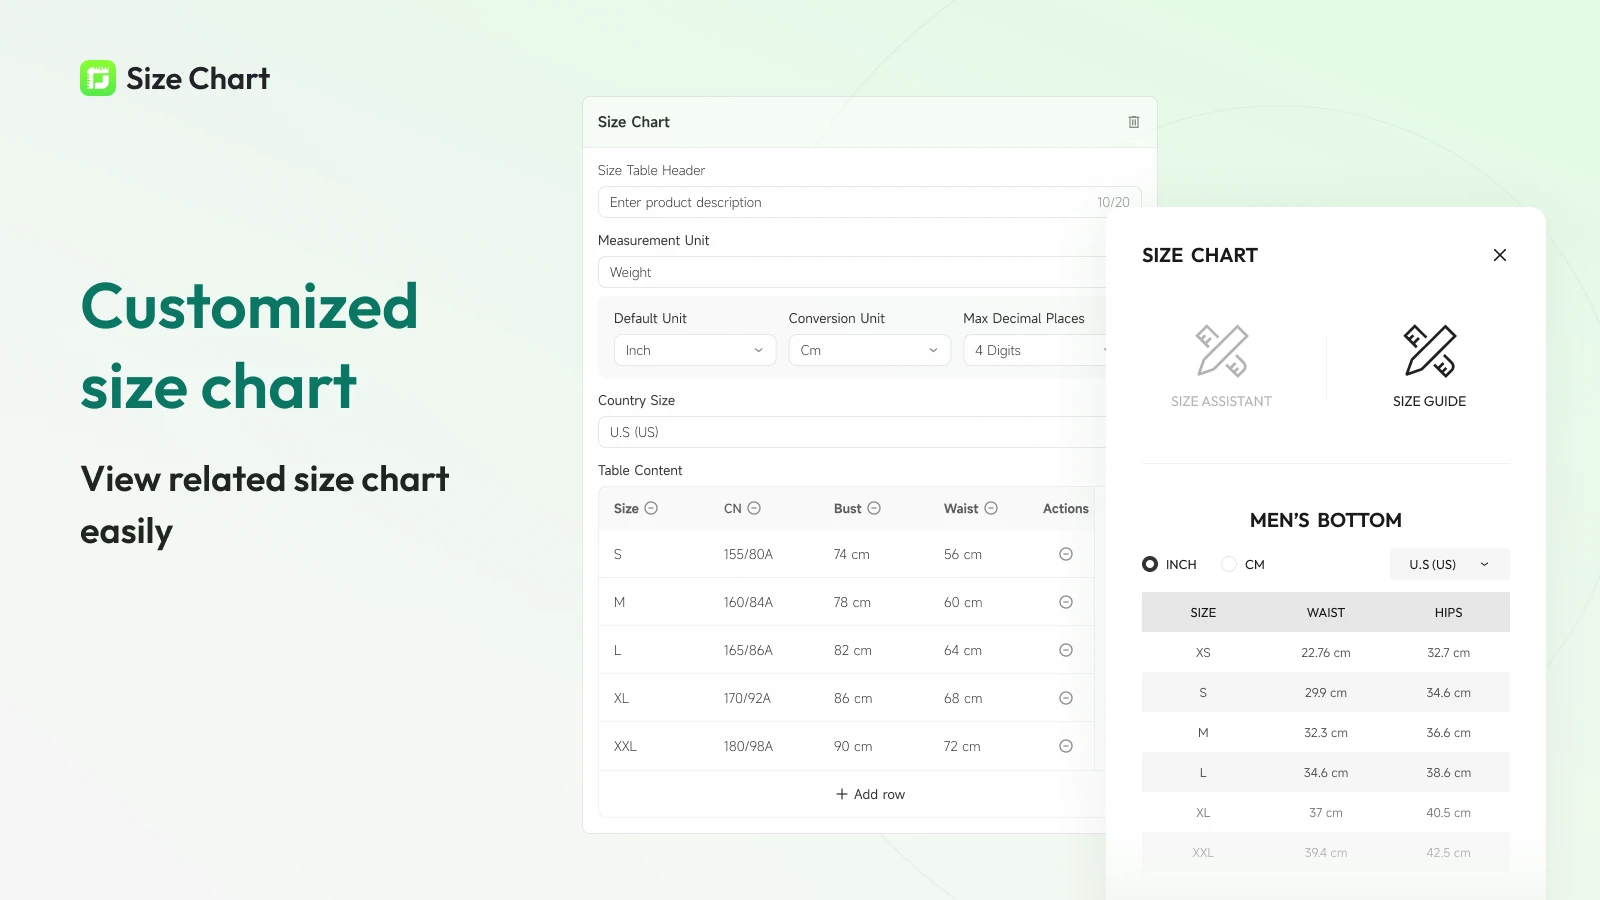The image size is (1600, 900).
Task: Click the 40.5 cm hips value
Action: (x=1448, y=813)
